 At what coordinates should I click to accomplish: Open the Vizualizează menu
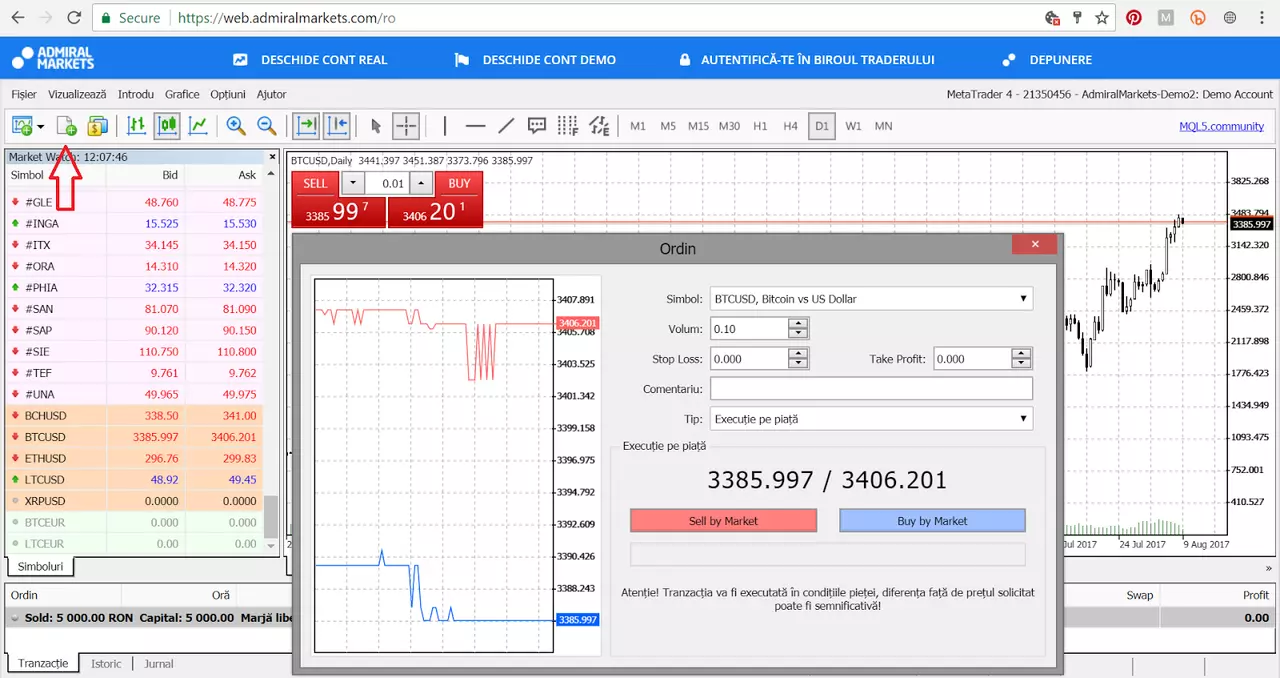click(x=77, y=94)
